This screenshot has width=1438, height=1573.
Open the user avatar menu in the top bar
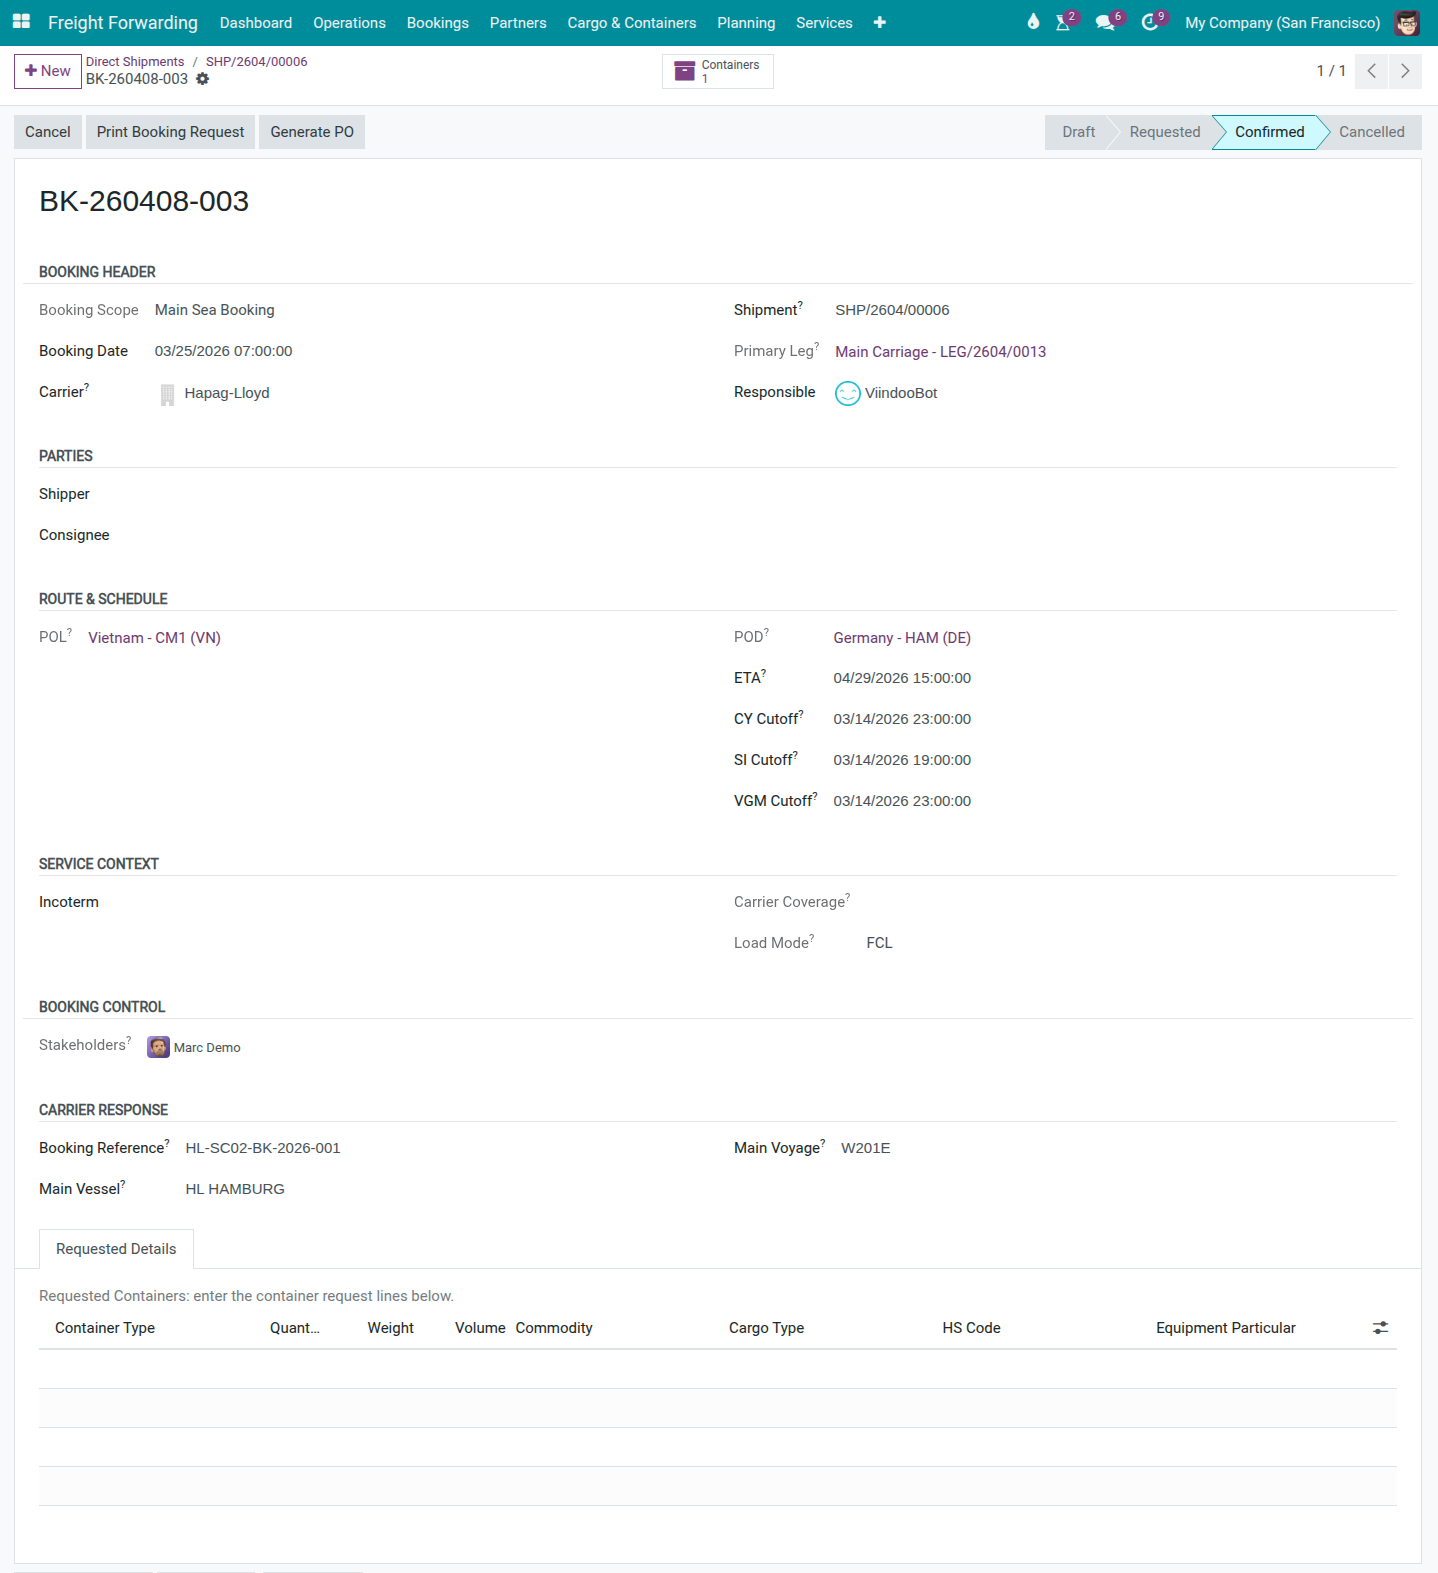click(x=1407, y=22)
